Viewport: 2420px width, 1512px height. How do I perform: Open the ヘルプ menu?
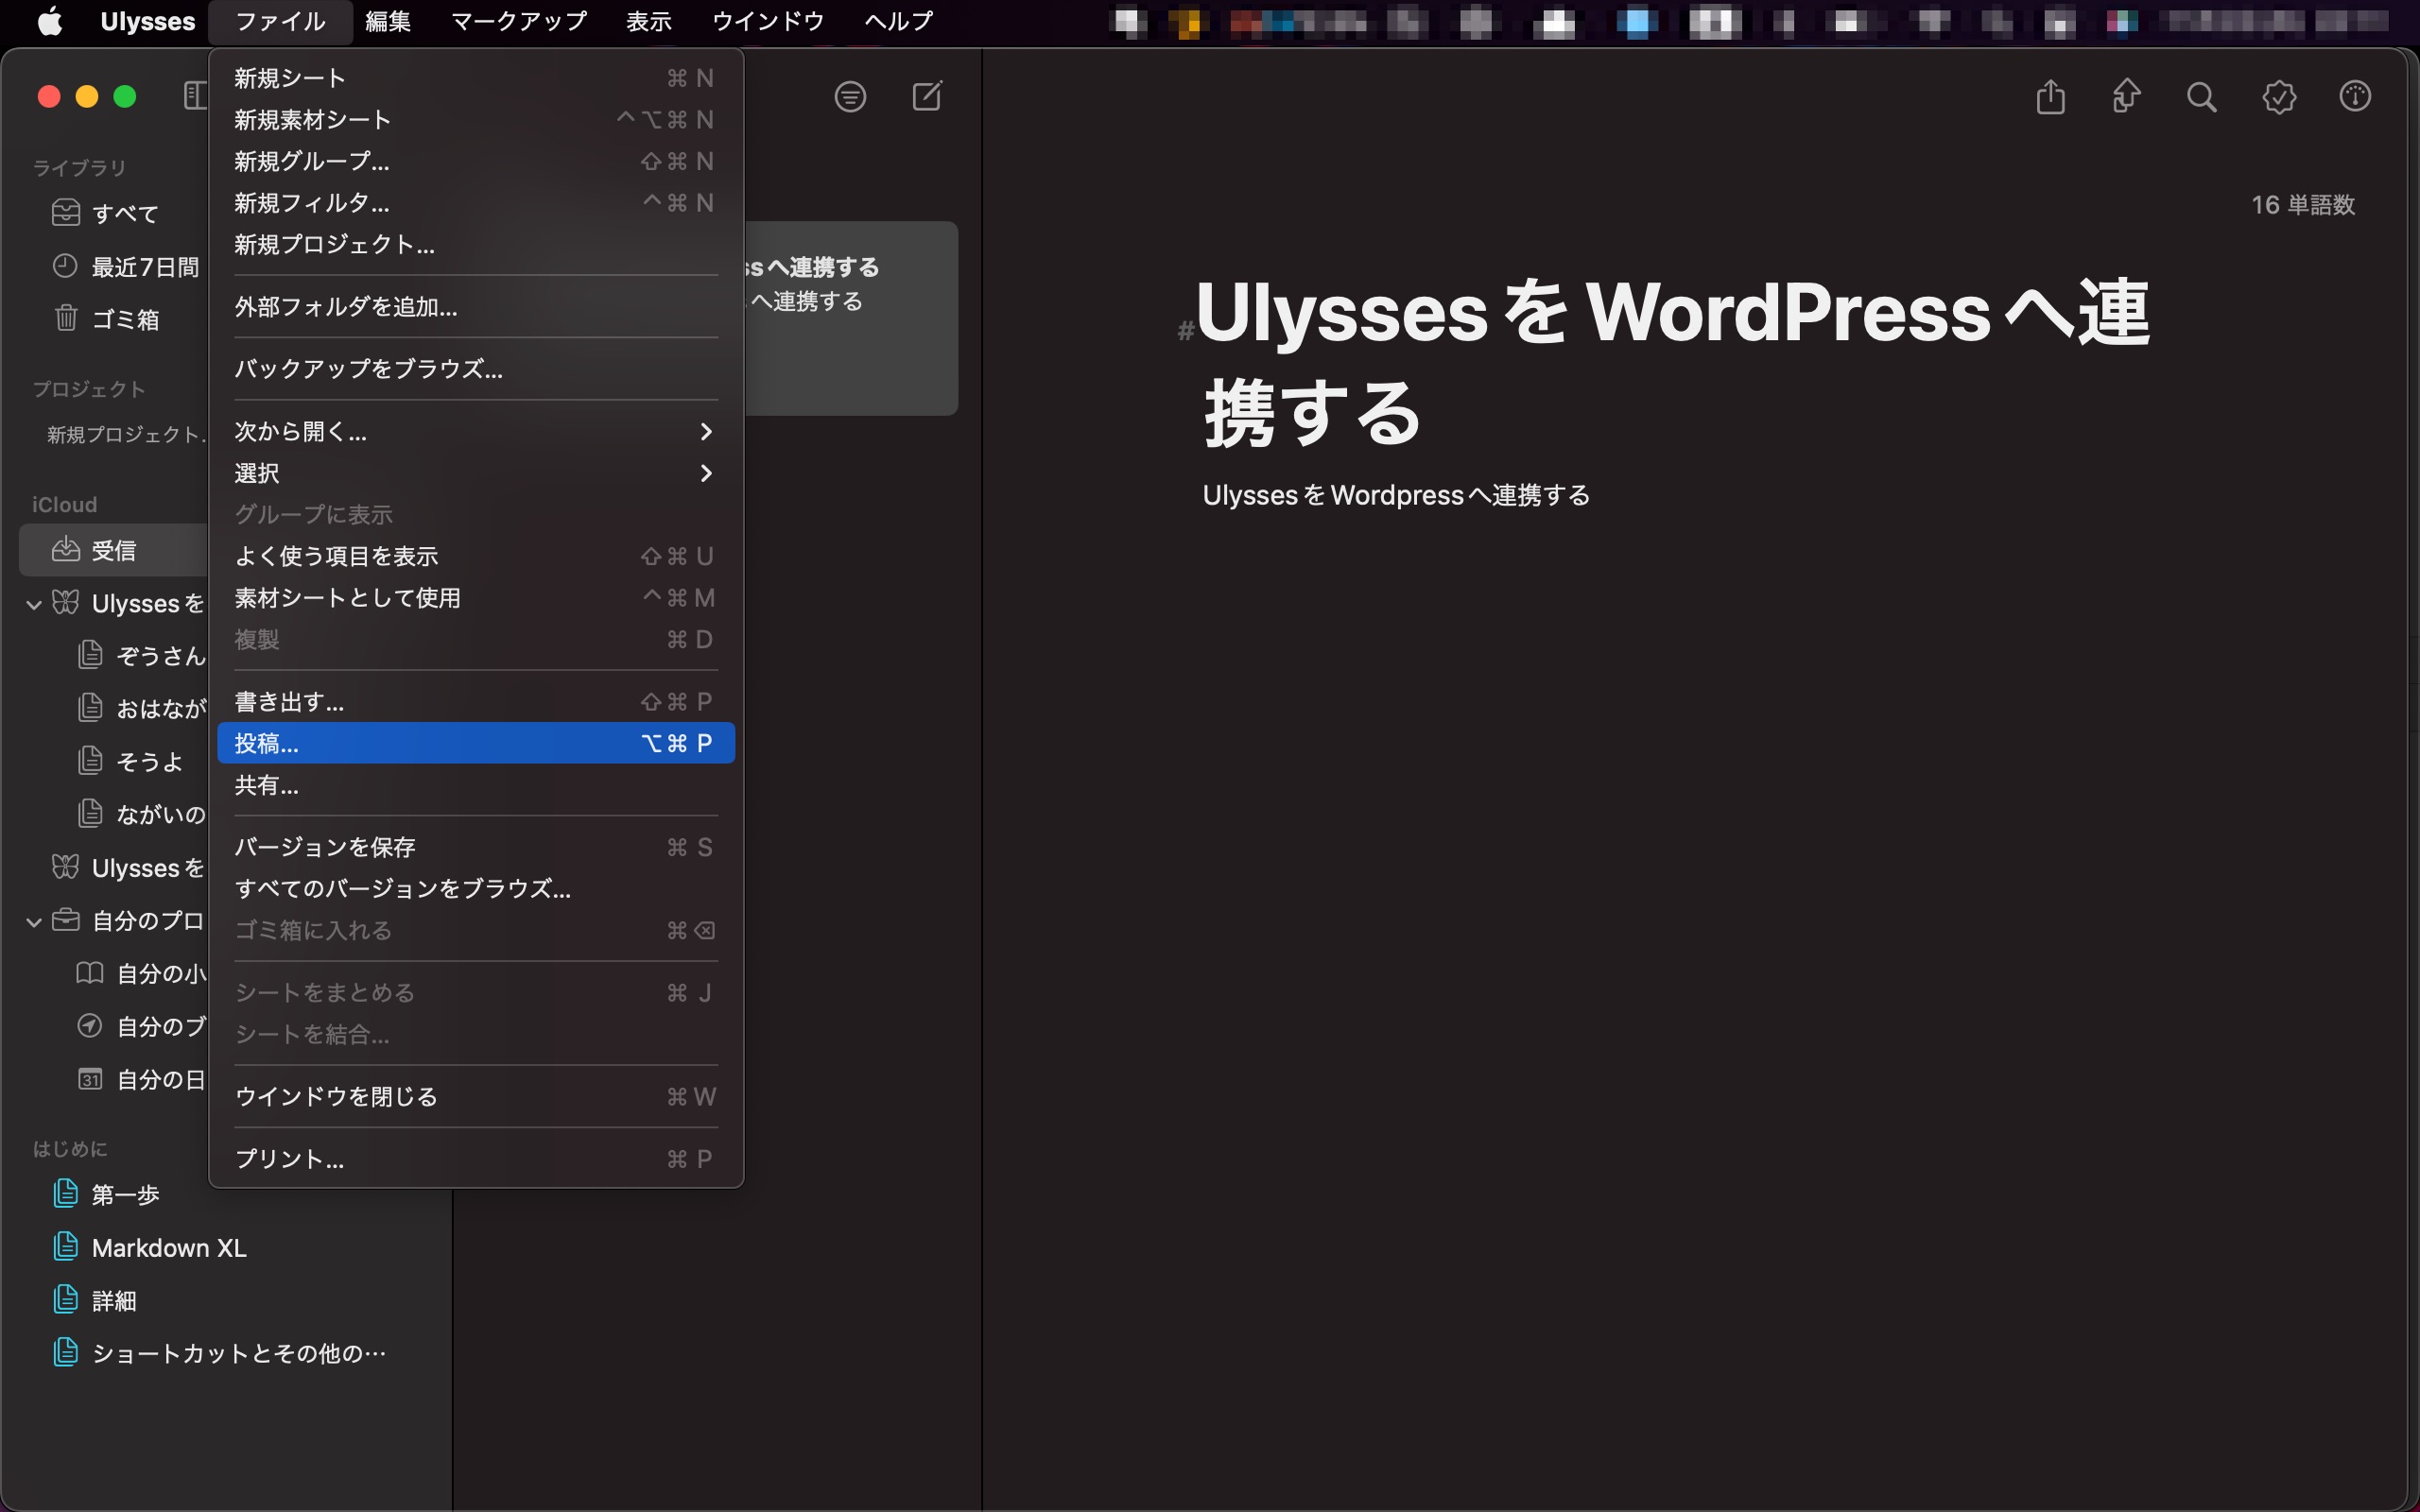[x=898, y=21]
